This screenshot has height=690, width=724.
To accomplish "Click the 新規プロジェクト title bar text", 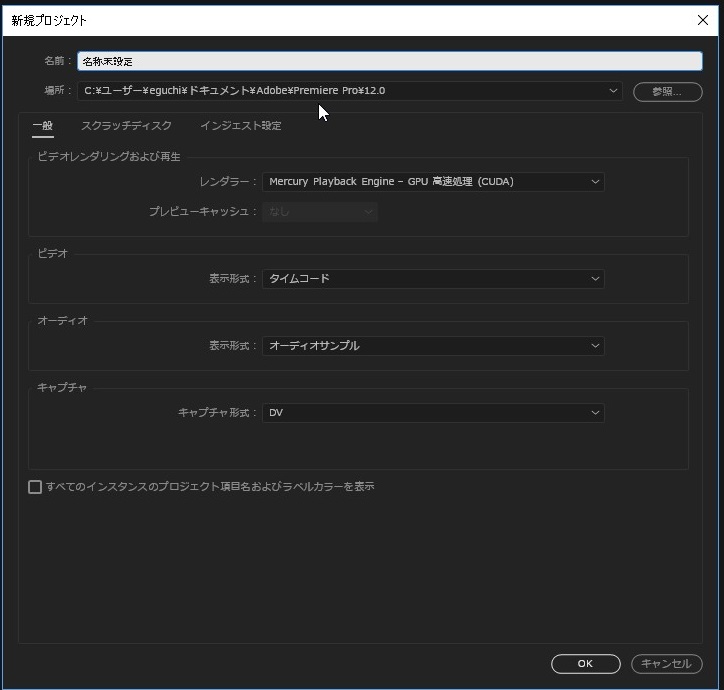I will pos(49,20).
